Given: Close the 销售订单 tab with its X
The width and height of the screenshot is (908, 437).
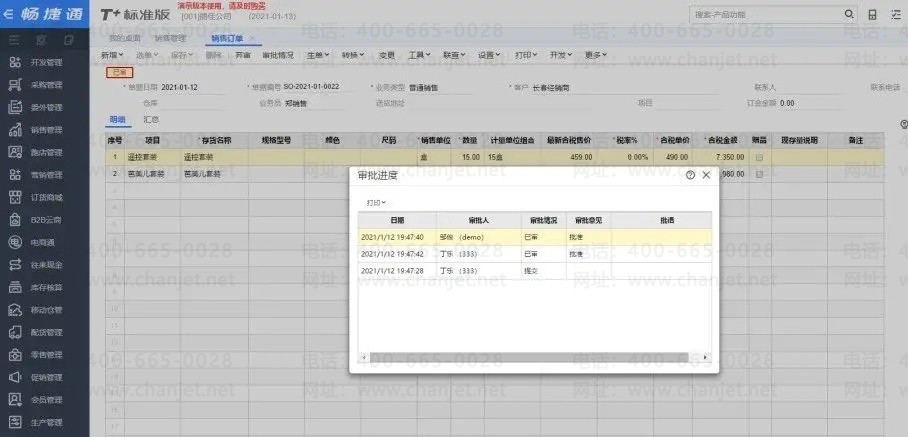Looking at the screenshot, I should point(252,38).
